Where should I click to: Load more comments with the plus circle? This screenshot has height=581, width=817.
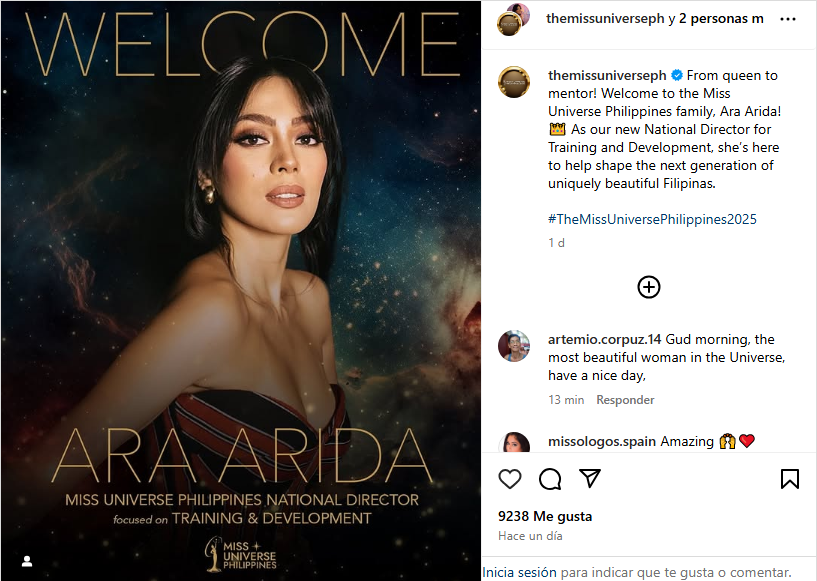pyautogui.click(x=649, y=287)
